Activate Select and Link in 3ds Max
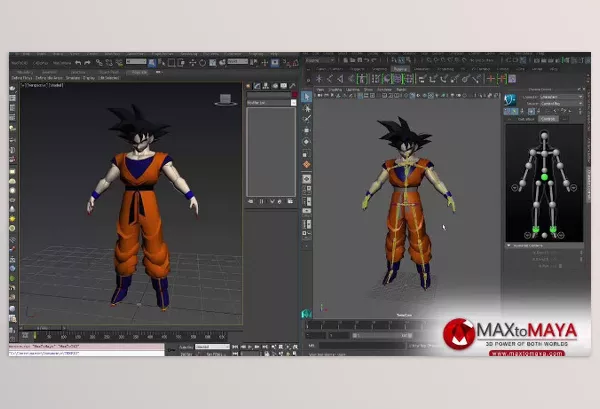The width and height of the screenshot is (600, 409). [99, 62]
